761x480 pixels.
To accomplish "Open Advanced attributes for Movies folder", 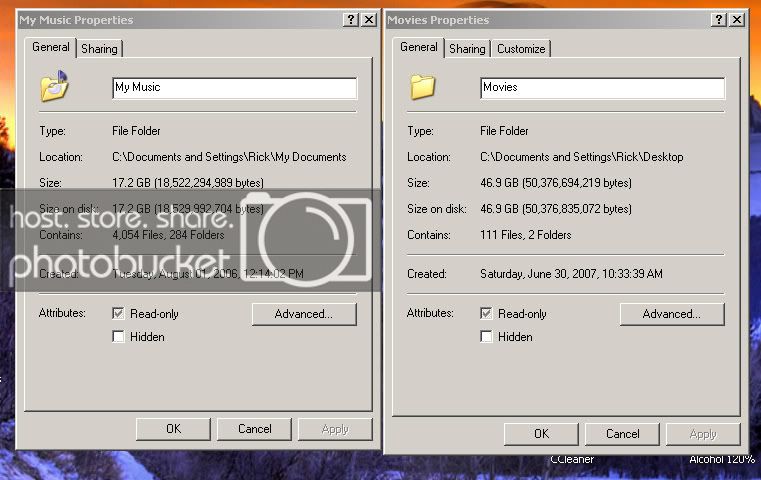I will pos(671,314).
